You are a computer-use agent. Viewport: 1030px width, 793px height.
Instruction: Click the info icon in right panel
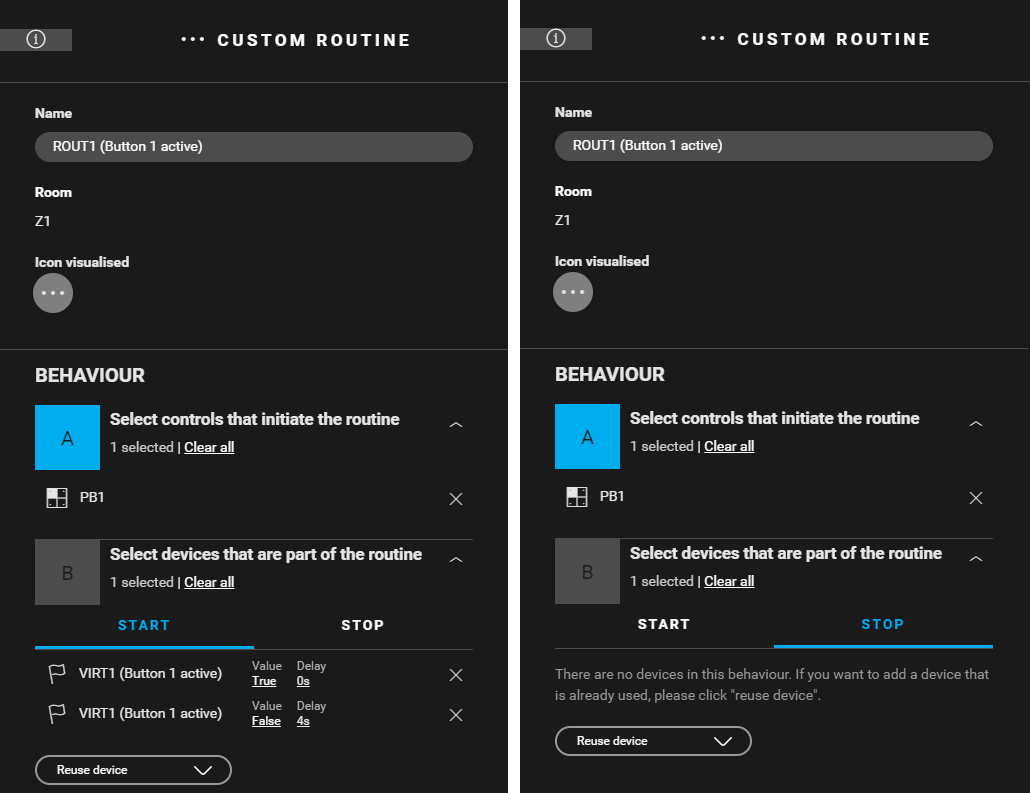(x=556, y=38)
